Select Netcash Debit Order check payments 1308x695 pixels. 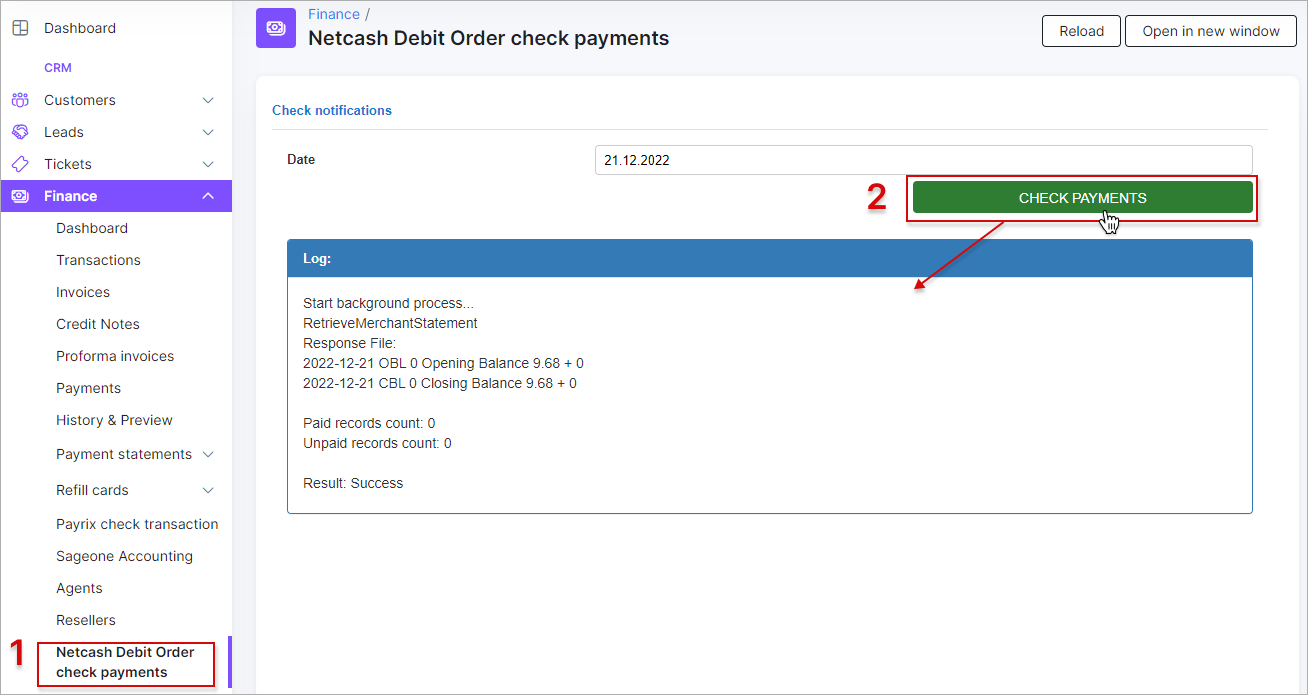point(125,662)
